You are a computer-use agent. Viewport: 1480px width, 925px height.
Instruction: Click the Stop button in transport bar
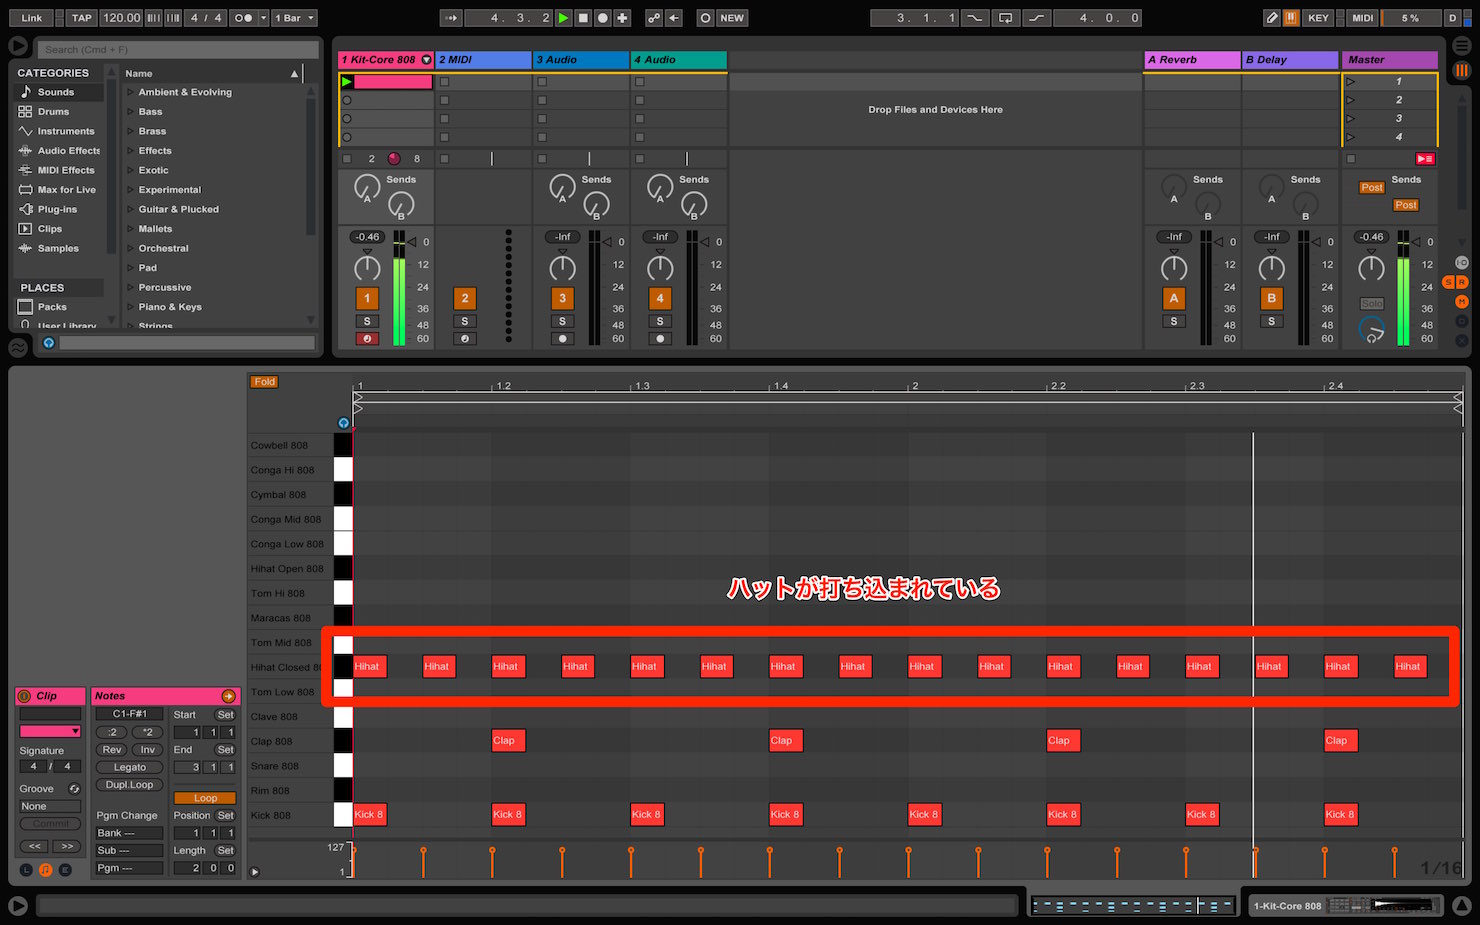click(x=583, y=18)
